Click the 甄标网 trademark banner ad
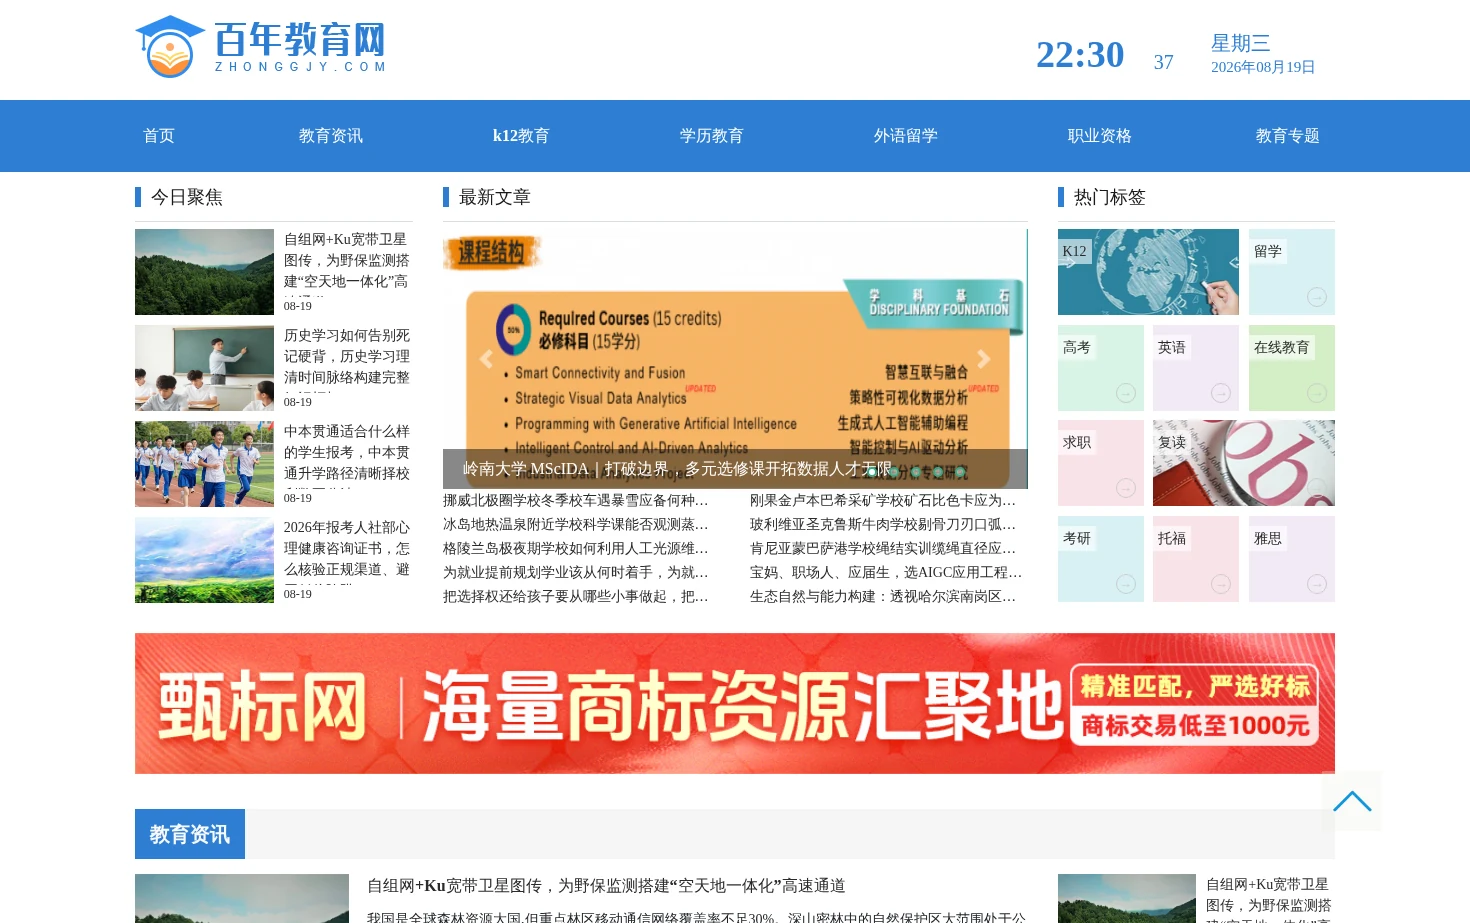 735,703
